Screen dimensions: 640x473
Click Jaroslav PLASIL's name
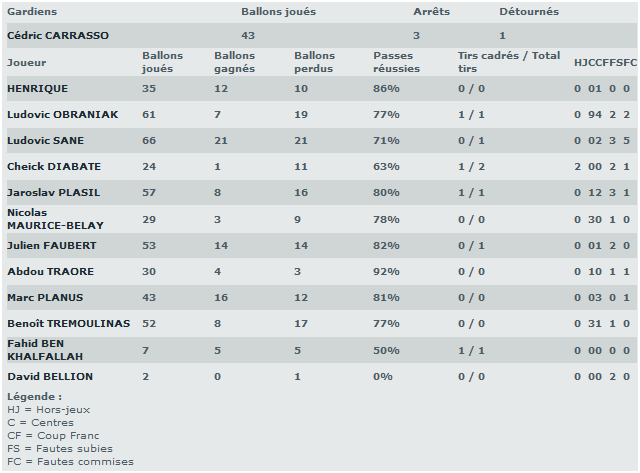coord(53,193)
